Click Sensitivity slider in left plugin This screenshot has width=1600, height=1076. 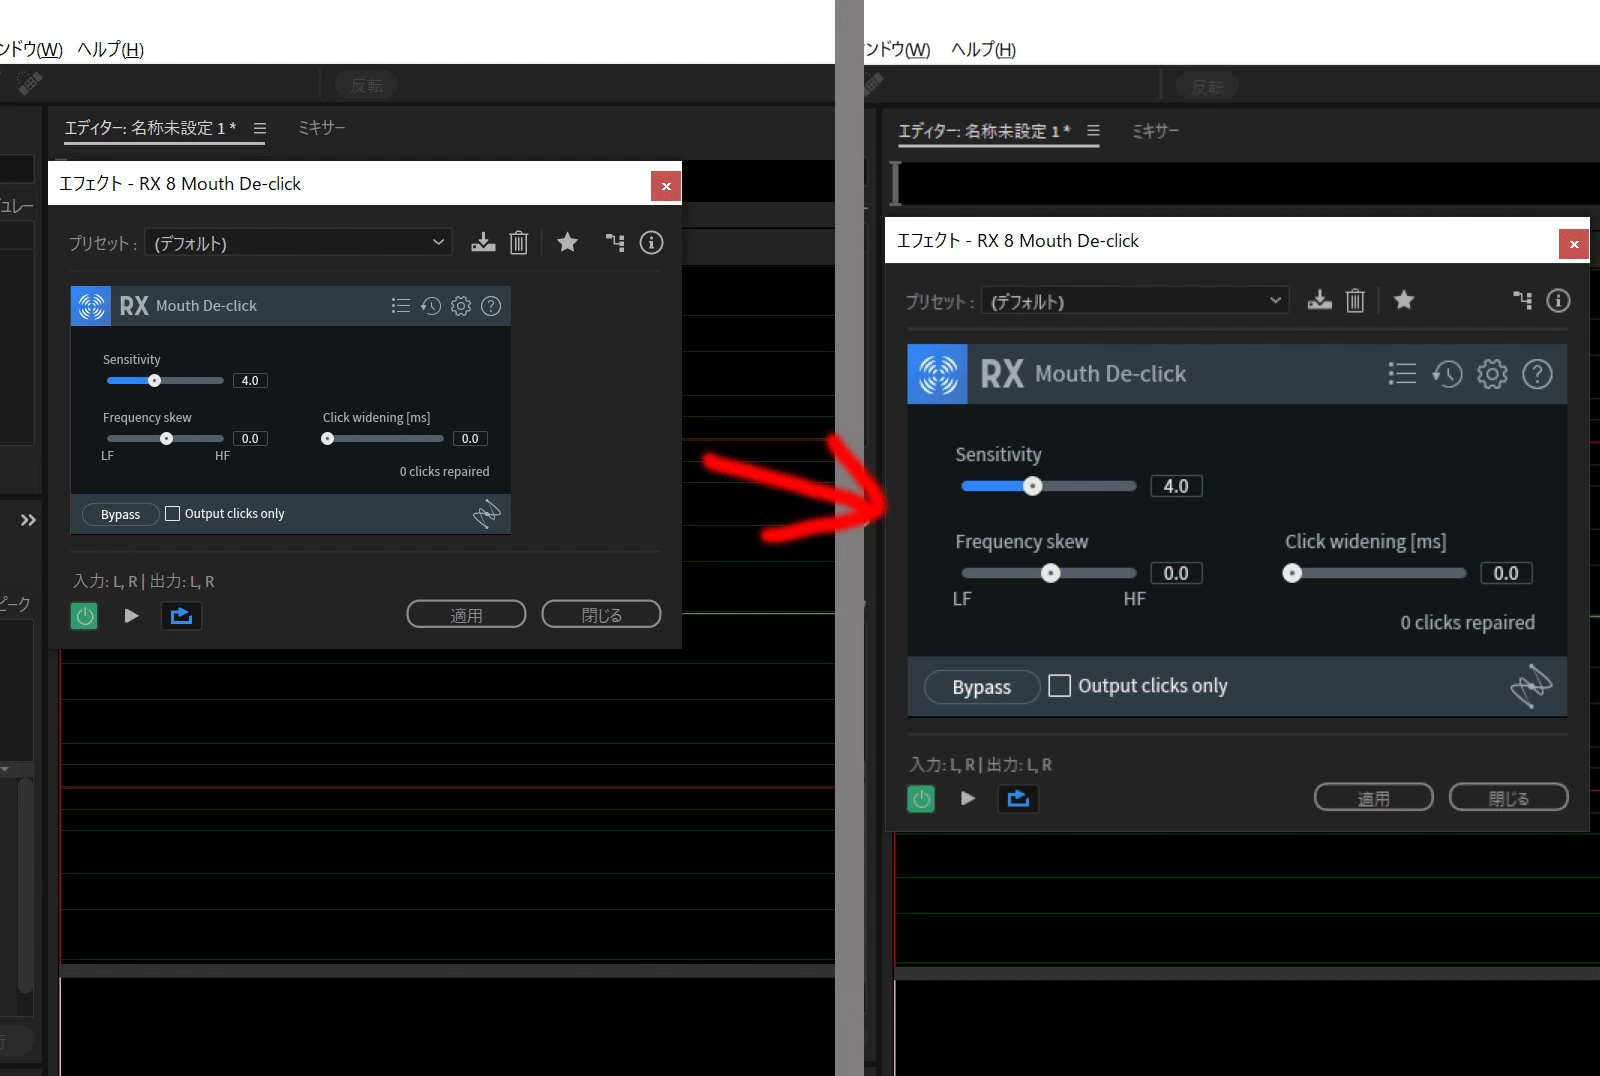coord(165,380)
